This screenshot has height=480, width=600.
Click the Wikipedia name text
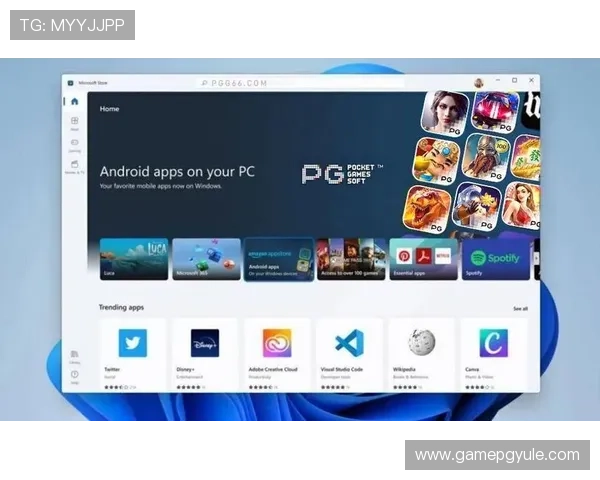(x=404, y=369)
